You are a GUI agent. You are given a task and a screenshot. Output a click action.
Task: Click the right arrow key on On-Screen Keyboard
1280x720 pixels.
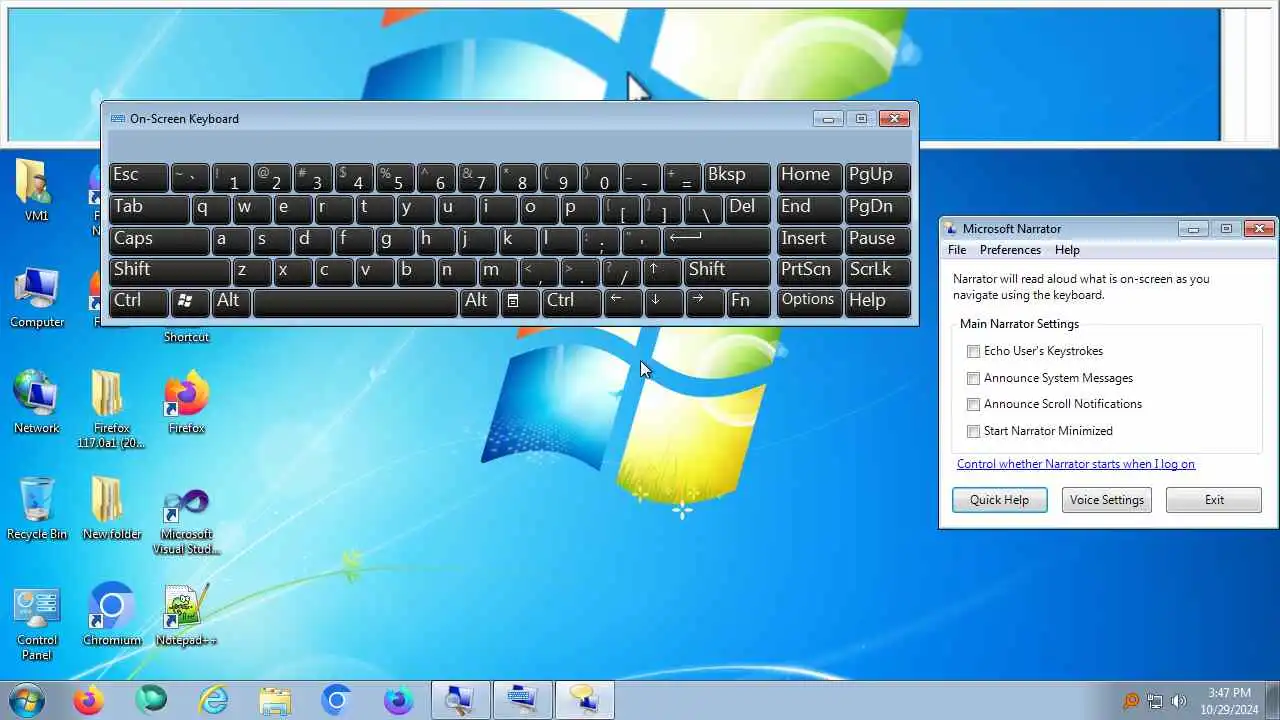pos(705,302)
